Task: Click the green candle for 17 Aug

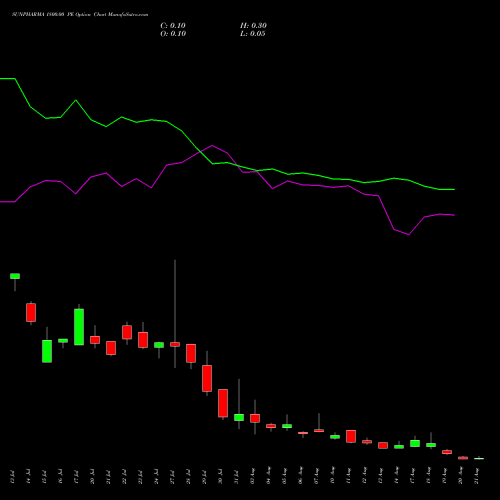Action: [x=415, y=443]
